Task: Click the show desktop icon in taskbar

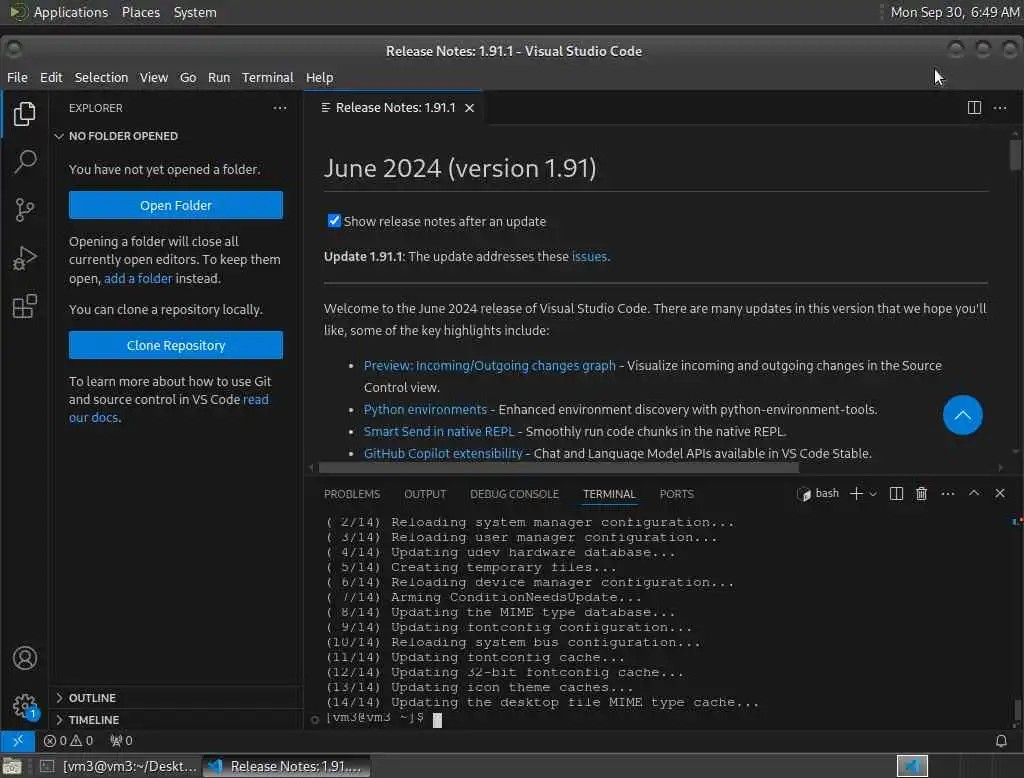Action: point(12,766)
